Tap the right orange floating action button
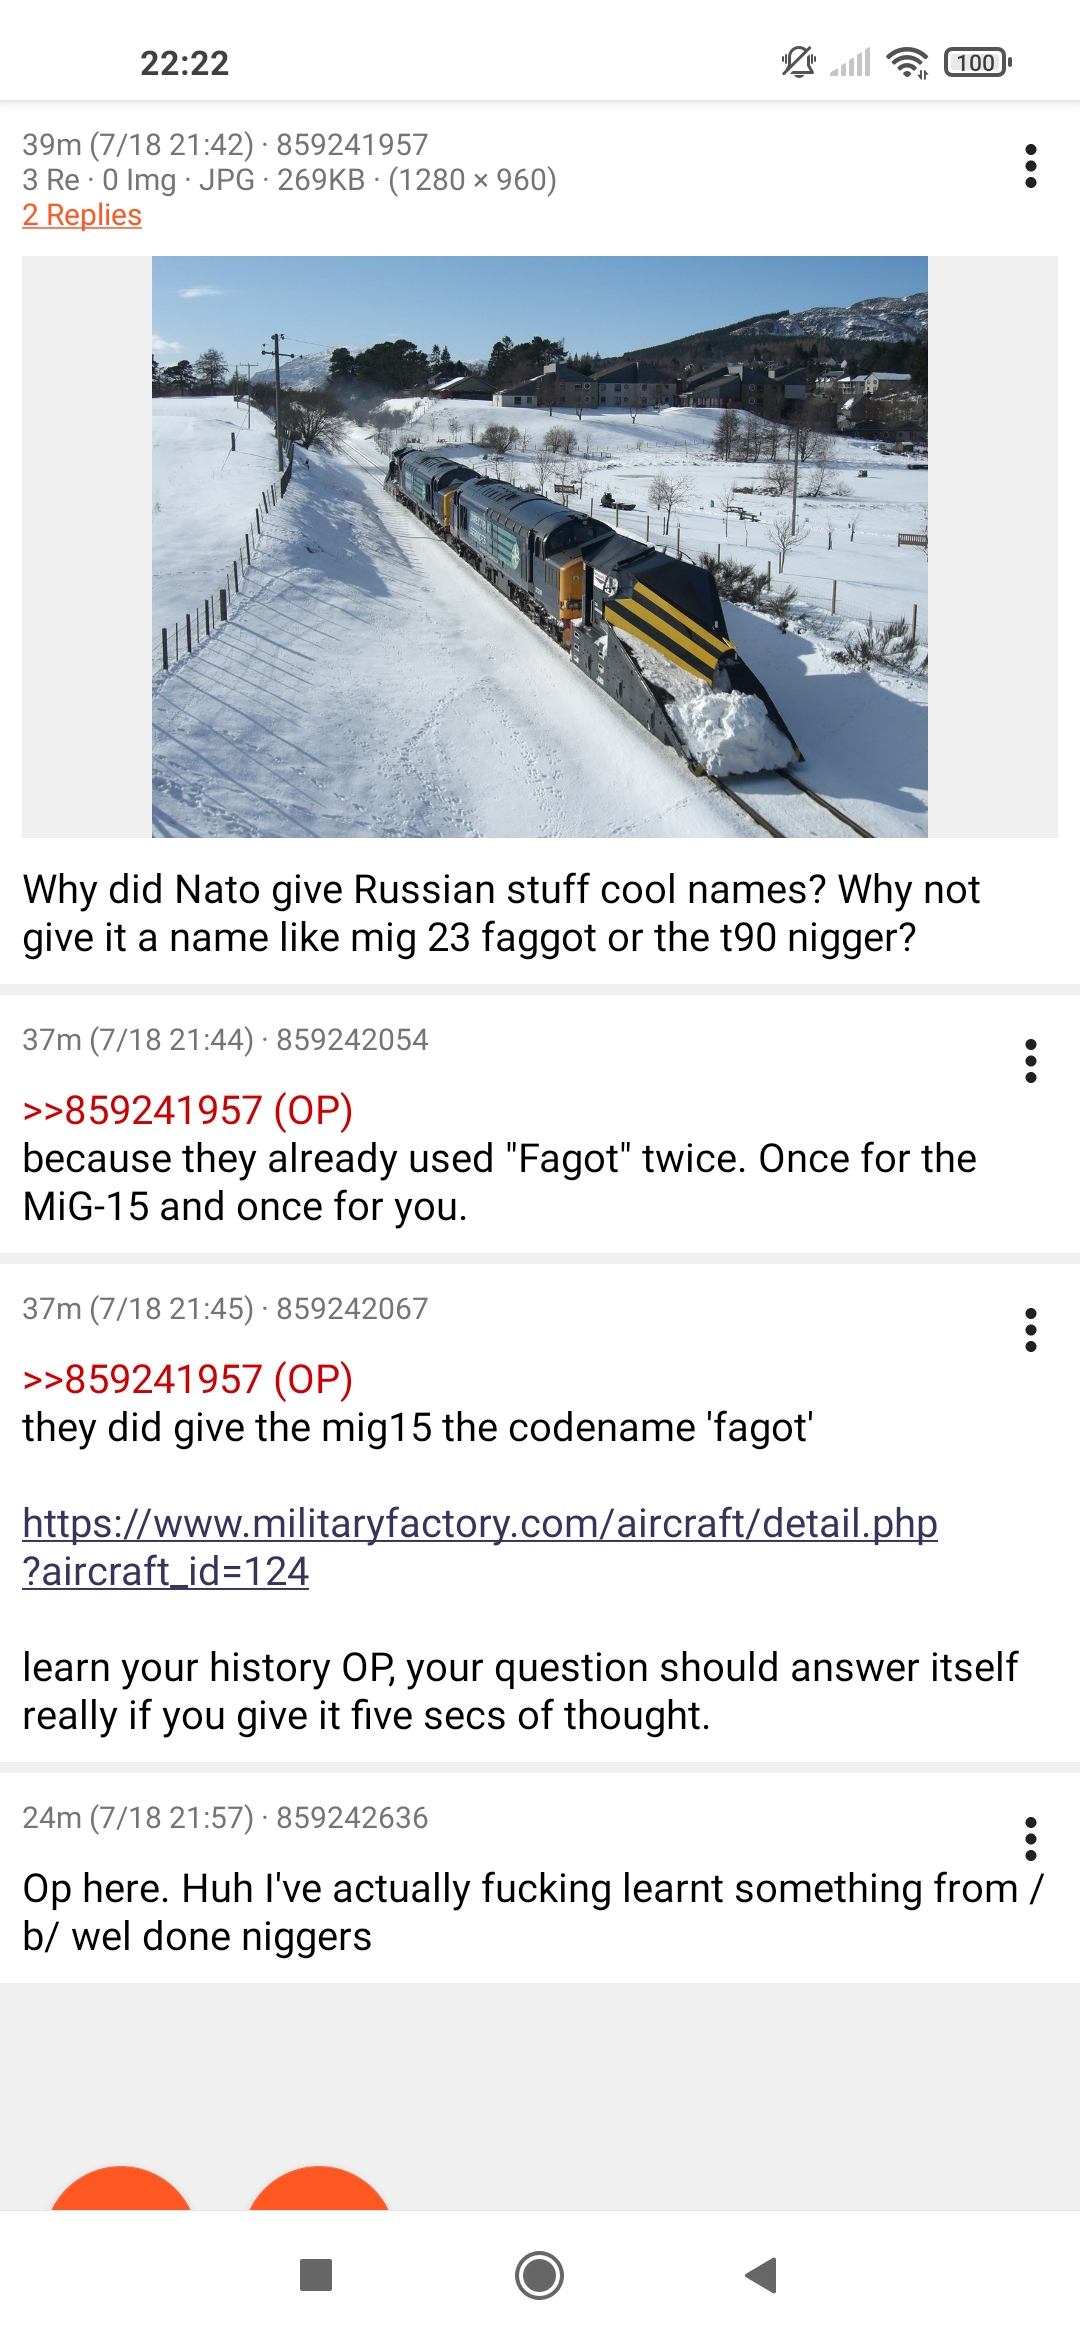Image resolution: width=1080 pixels, height=2340 pixels. (319, 2188)
